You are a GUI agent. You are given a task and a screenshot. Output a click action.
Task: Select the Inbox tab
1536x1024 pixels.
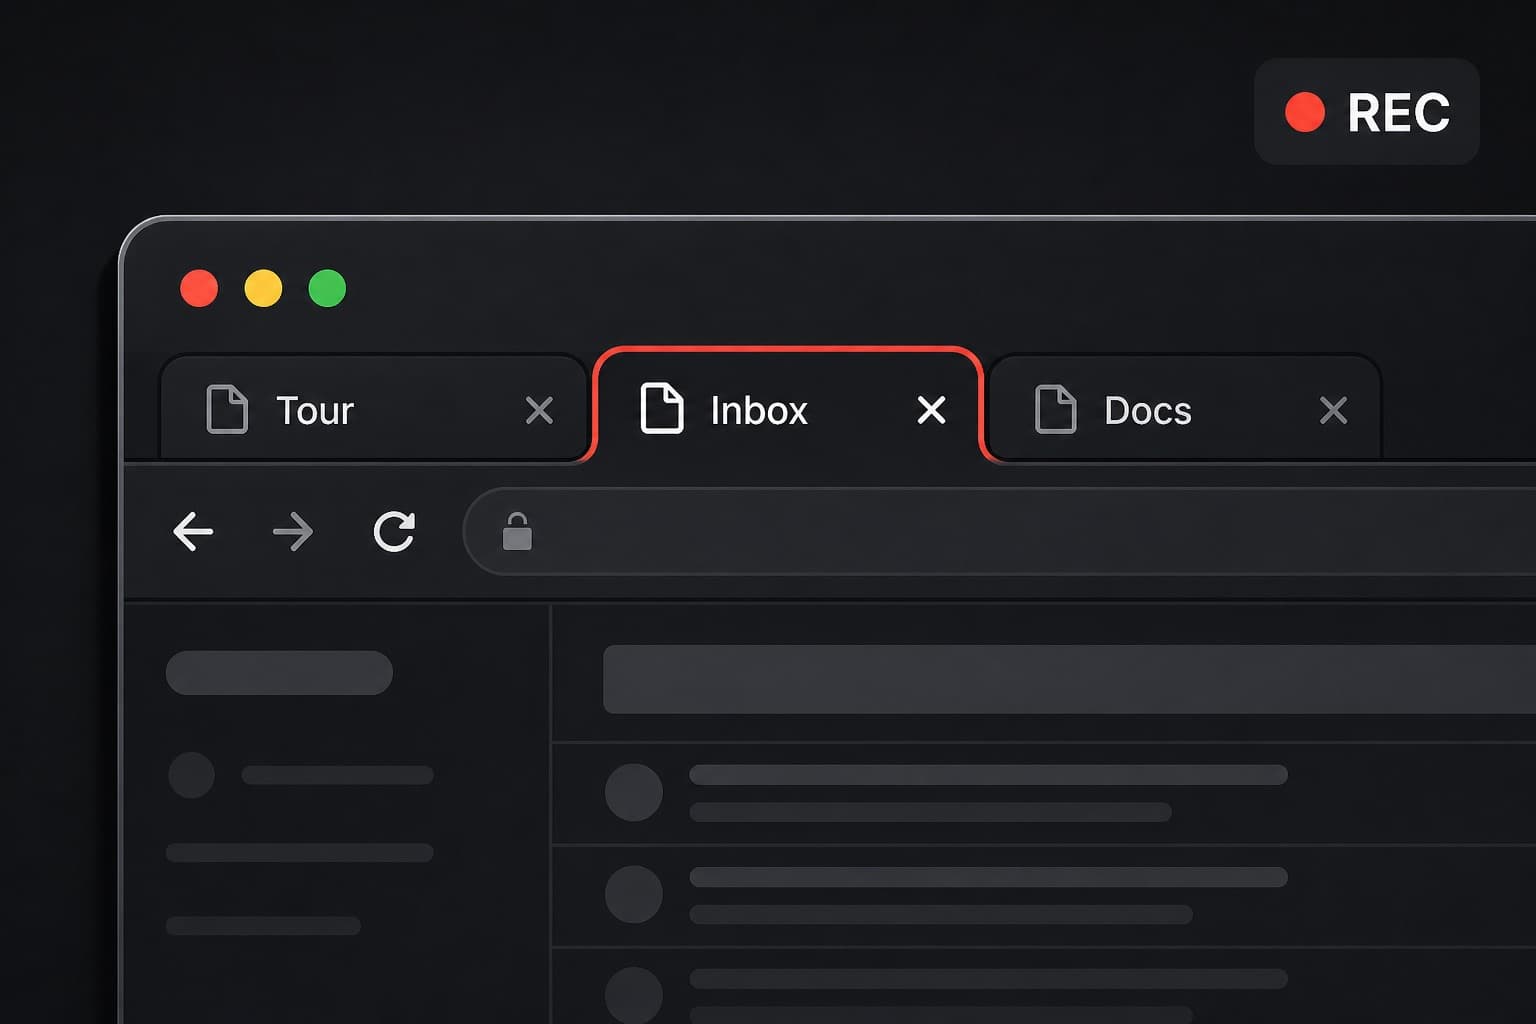point(788,406)
